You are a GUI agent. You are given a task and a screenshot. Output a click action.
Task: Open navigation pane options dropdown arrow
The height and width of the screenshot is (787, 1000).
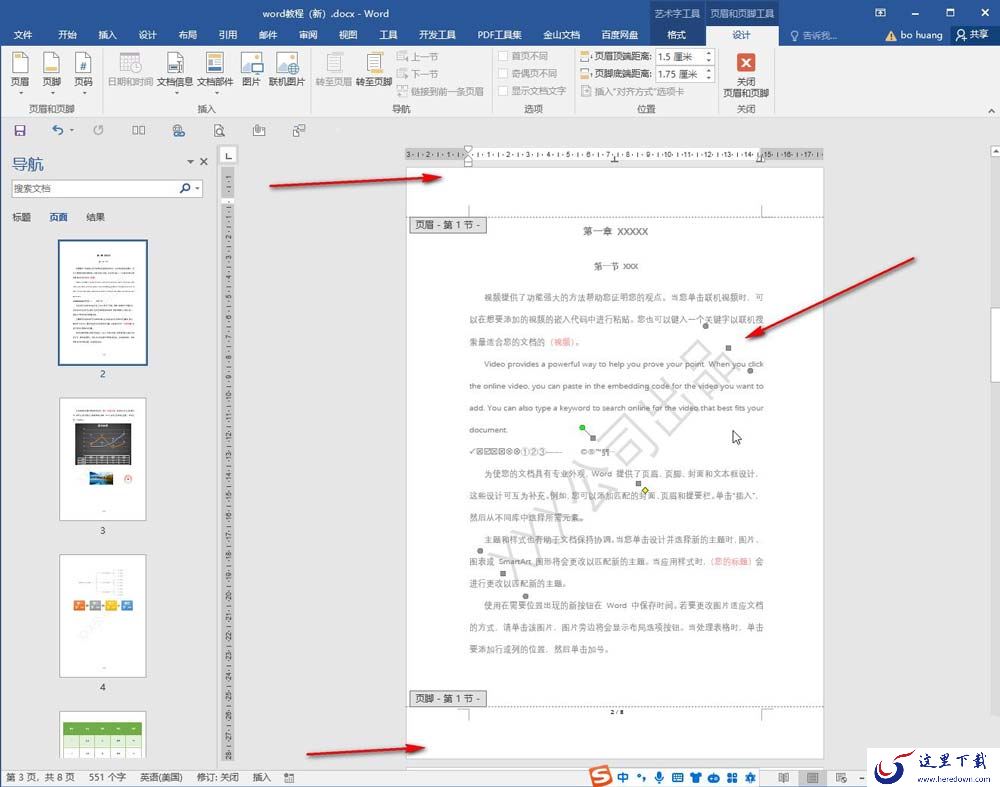[190, 162]
